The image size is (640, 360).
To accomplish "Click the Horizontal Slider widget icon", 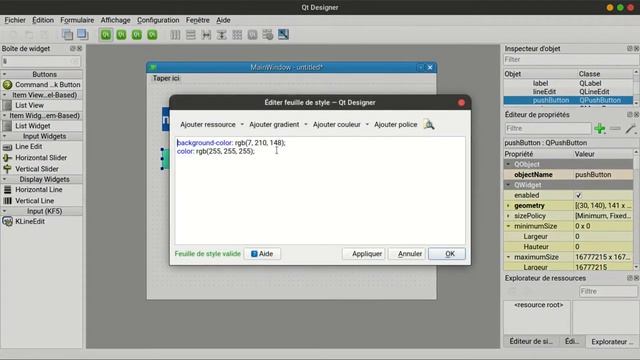I will [7, 158].
